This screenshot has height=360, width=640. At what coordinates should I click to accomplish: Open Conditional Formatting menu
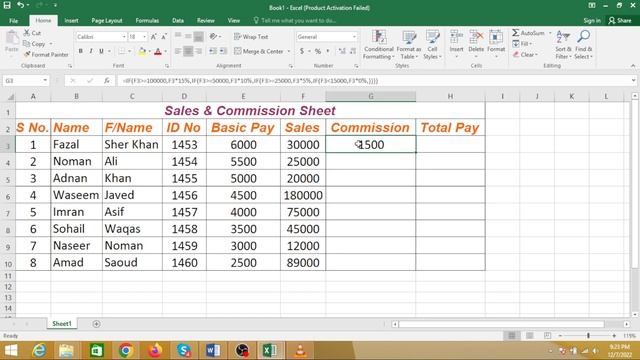click(379, 44)
